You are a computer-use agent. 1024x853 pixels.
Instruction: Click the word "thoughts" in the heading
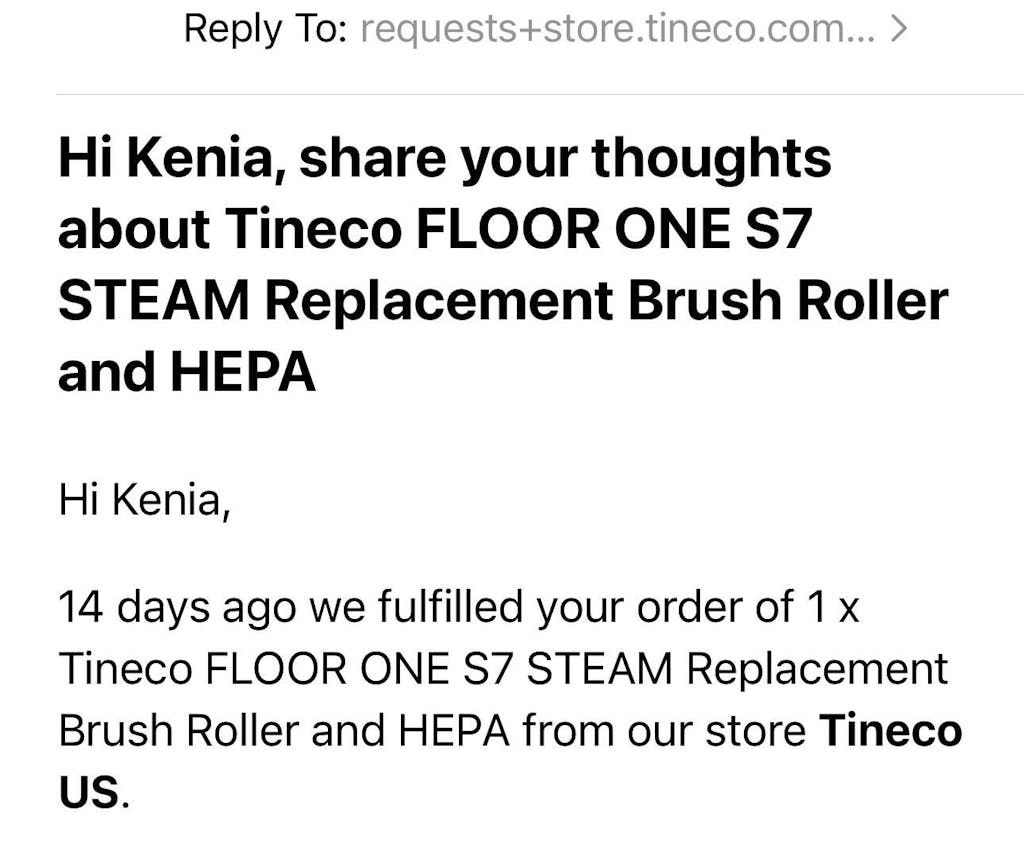pos(710,159)
